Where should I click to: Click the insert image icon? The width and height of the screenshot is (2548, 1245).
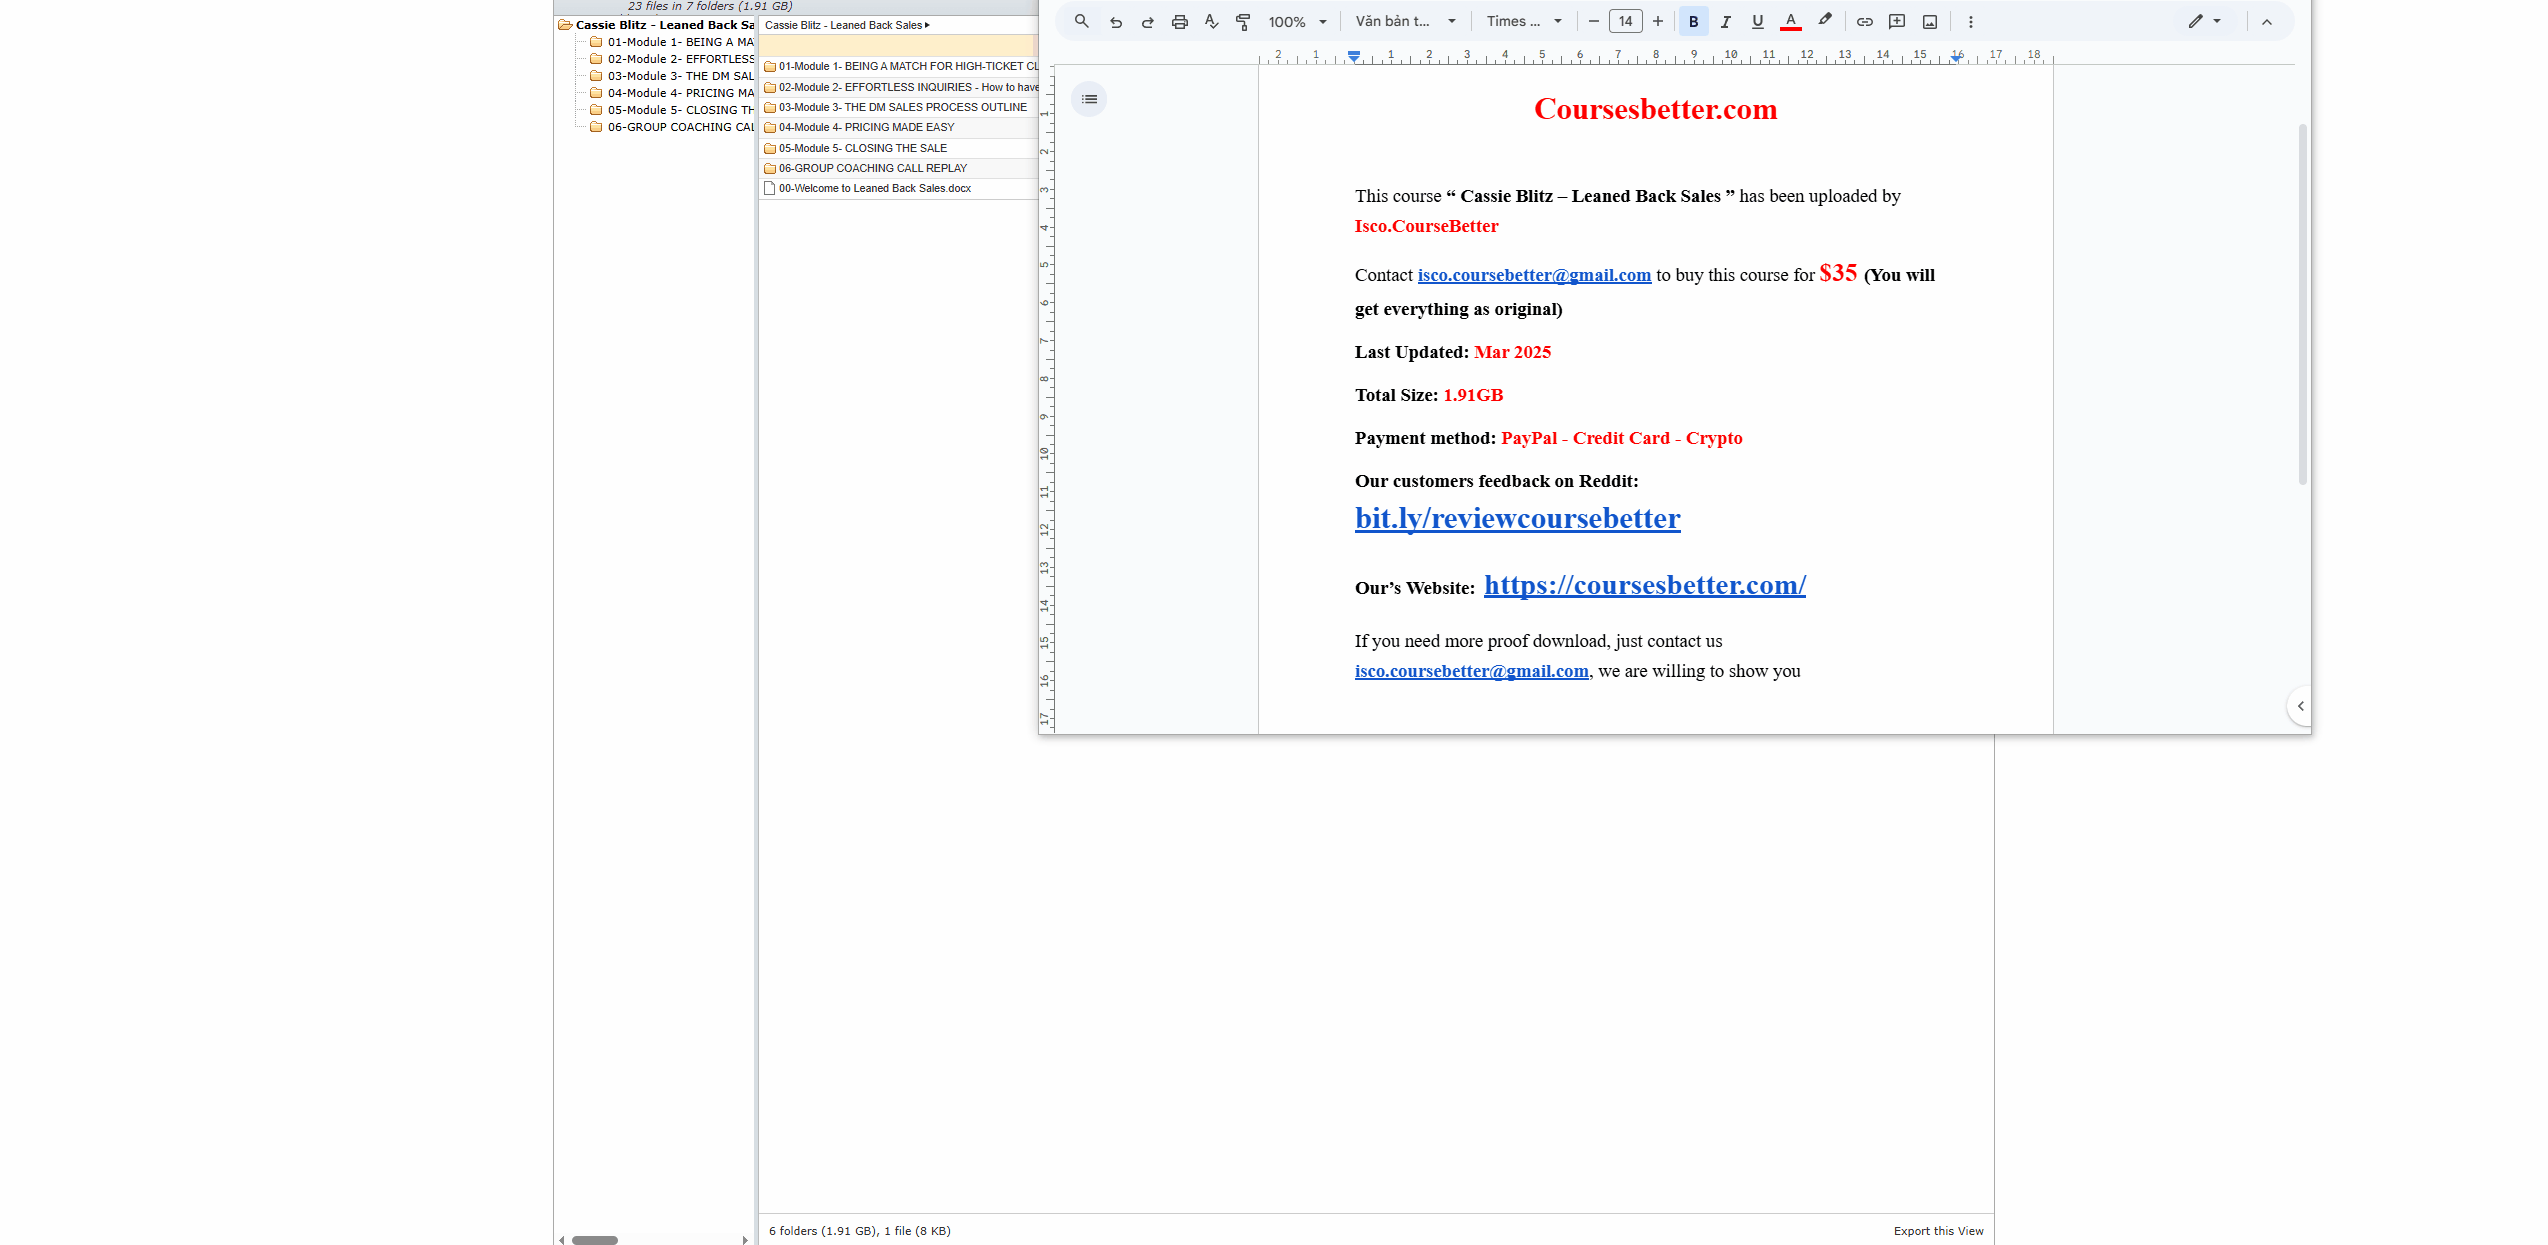1930,21
